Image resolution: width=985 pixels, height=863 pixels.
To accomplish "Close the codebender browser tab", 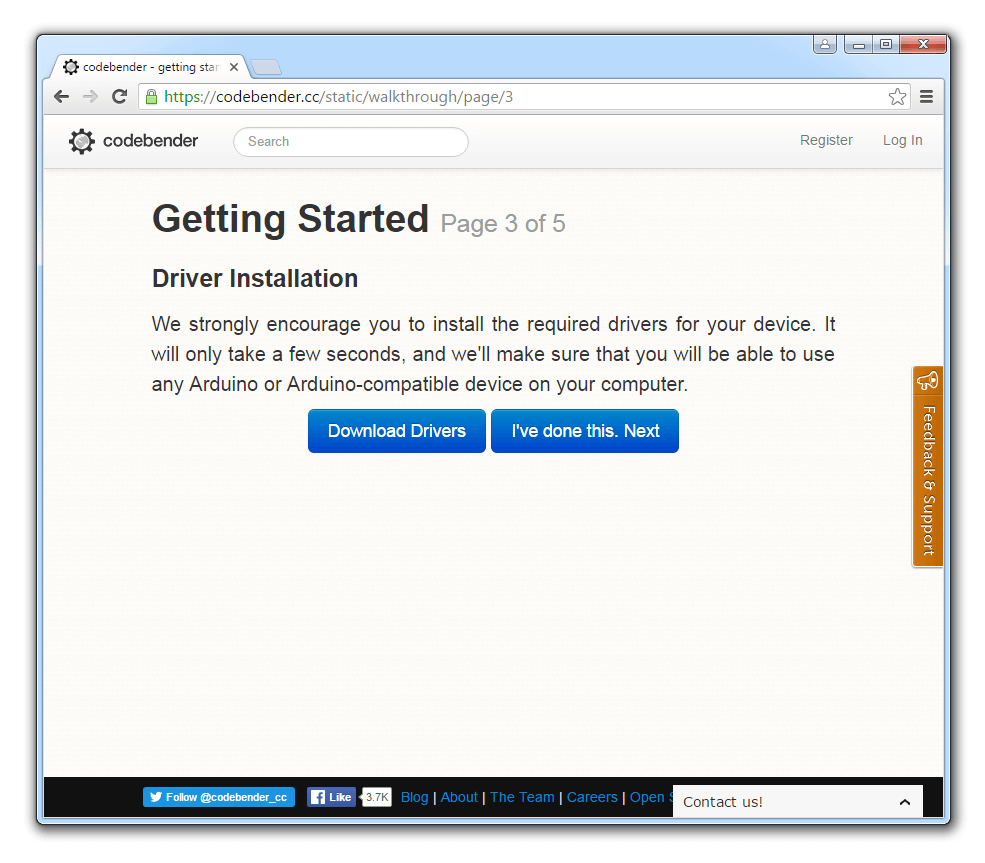I will (x=234, y=67).
